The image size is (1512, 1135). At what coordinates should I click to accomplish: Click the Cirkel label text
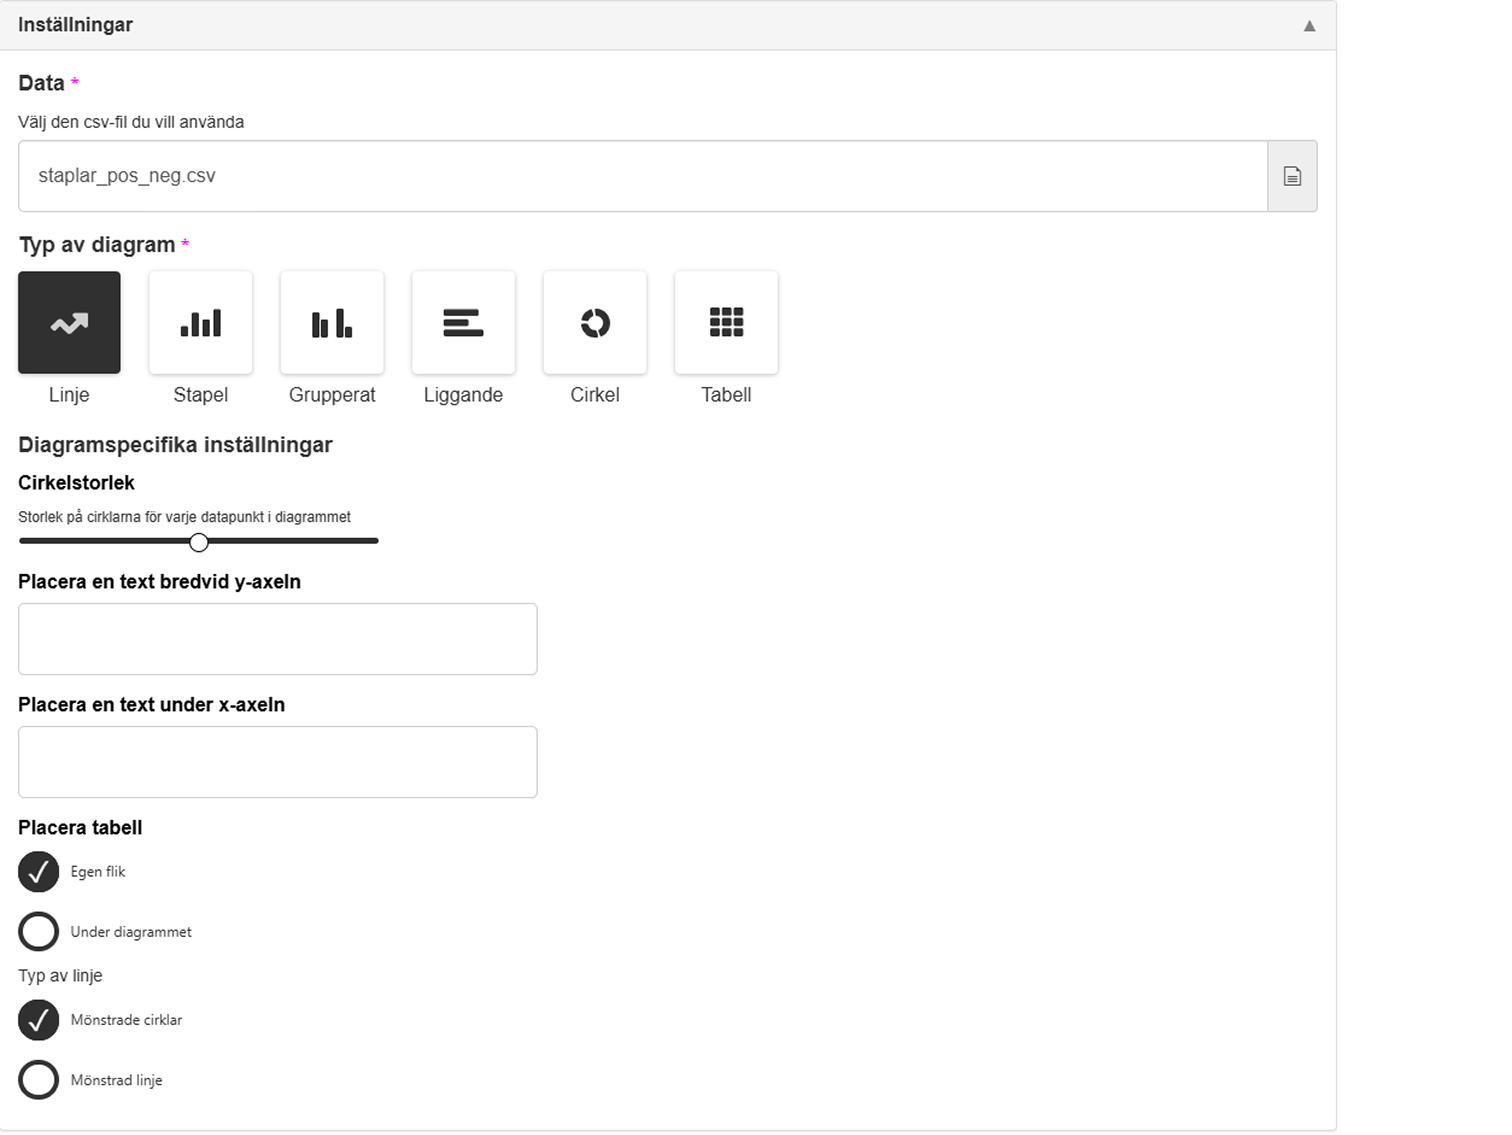595,395
